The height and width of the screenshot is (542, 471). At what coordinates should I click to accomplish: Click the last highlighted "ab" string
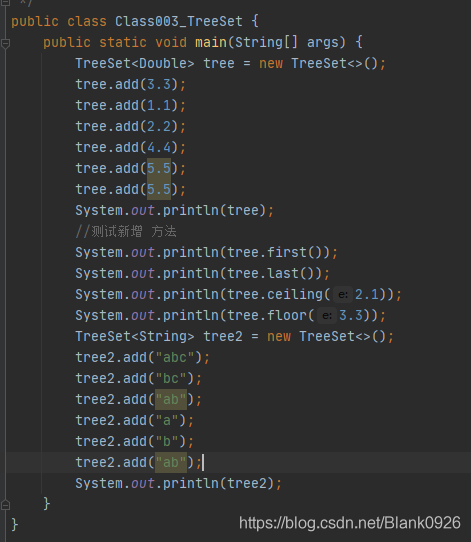click(x=171, y=462)
